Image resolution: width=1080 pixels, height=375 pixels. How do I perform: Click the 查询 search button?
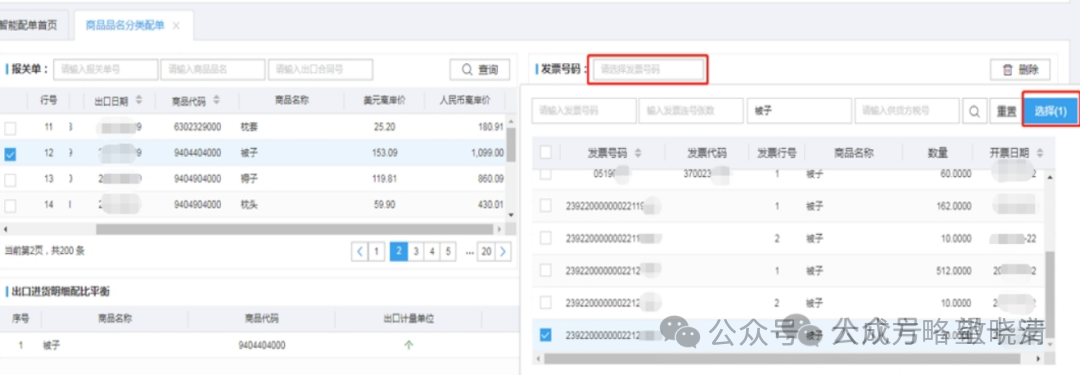480,70
